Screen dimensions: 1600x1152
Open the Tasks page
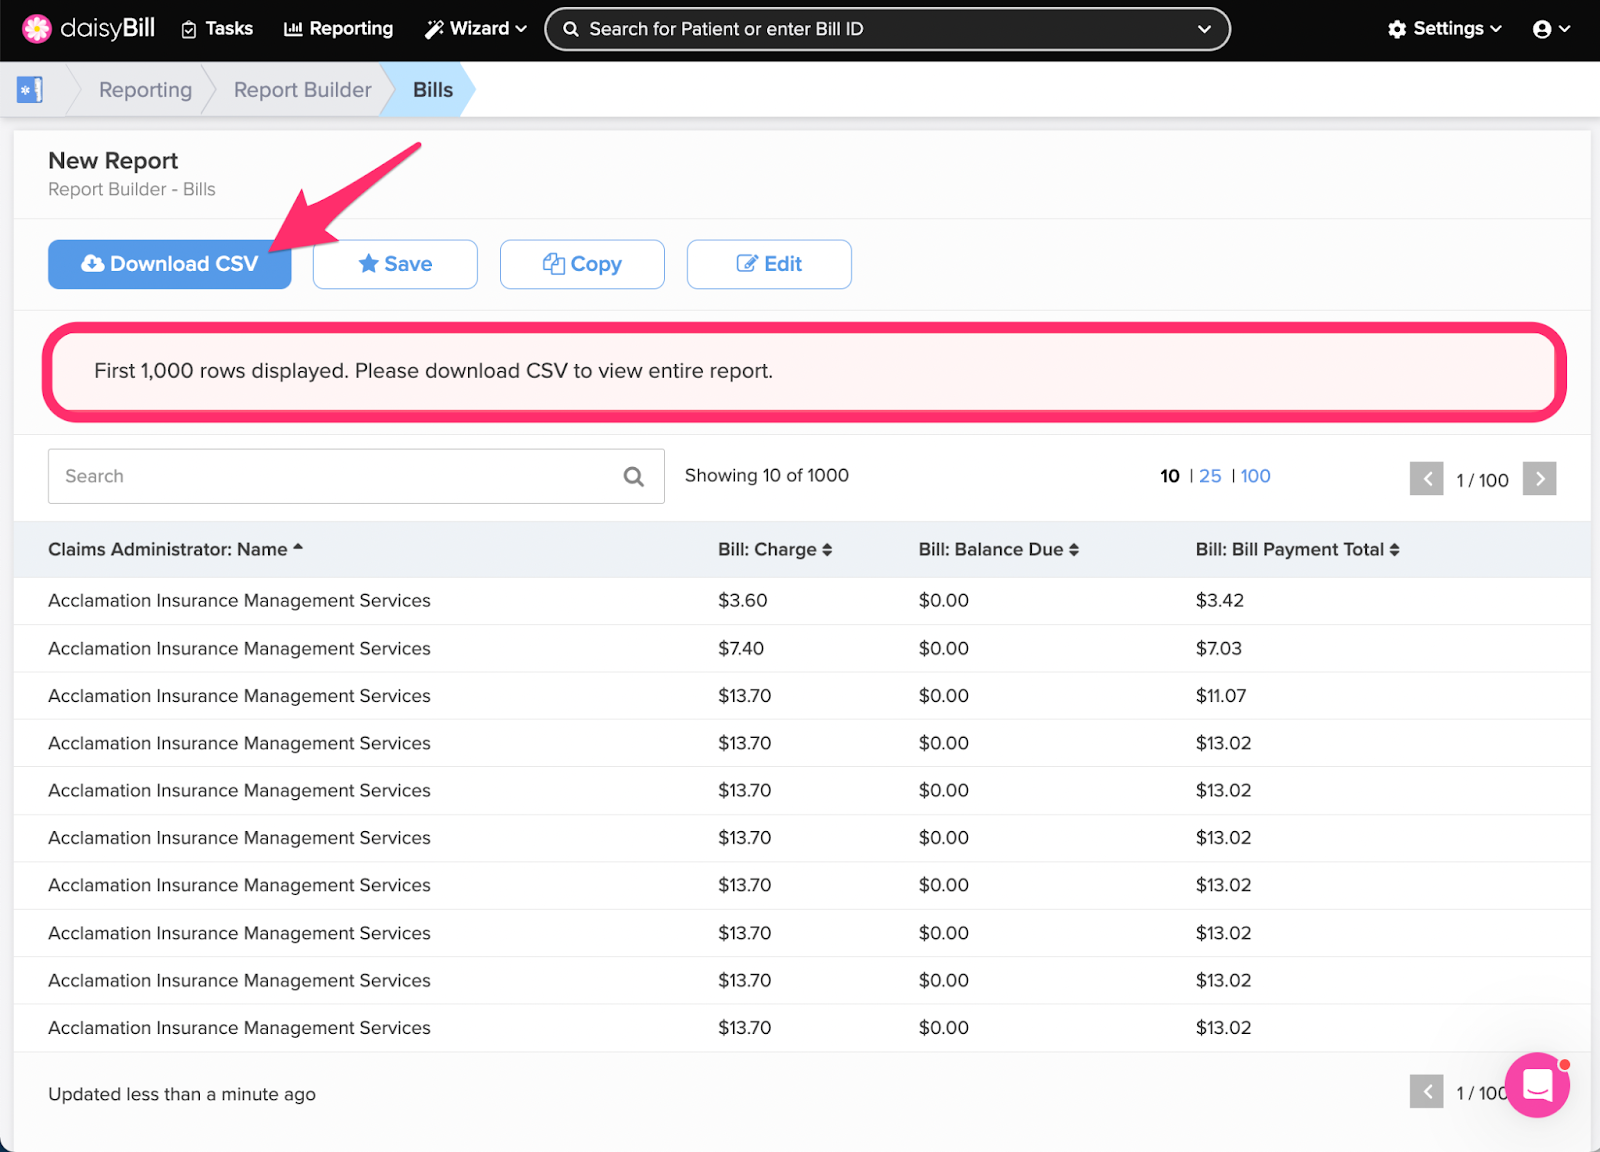tap(217, 29)
